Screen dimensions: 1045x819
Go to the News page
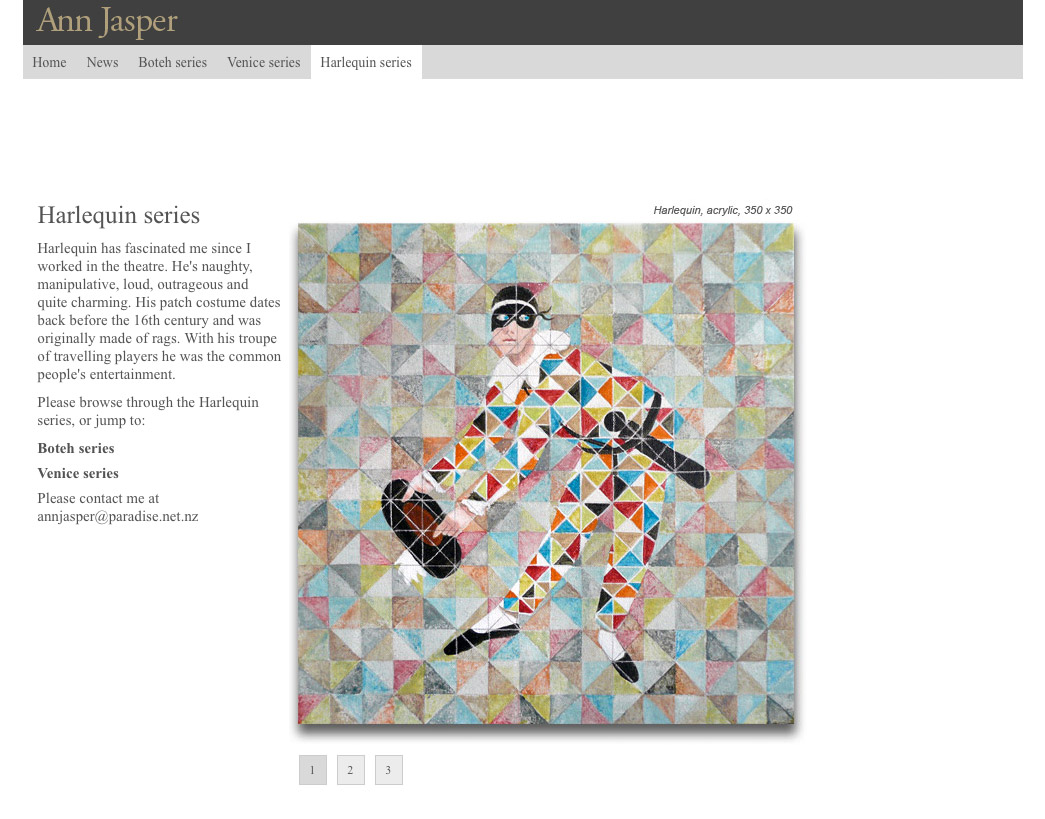click(x=102, y=62)
